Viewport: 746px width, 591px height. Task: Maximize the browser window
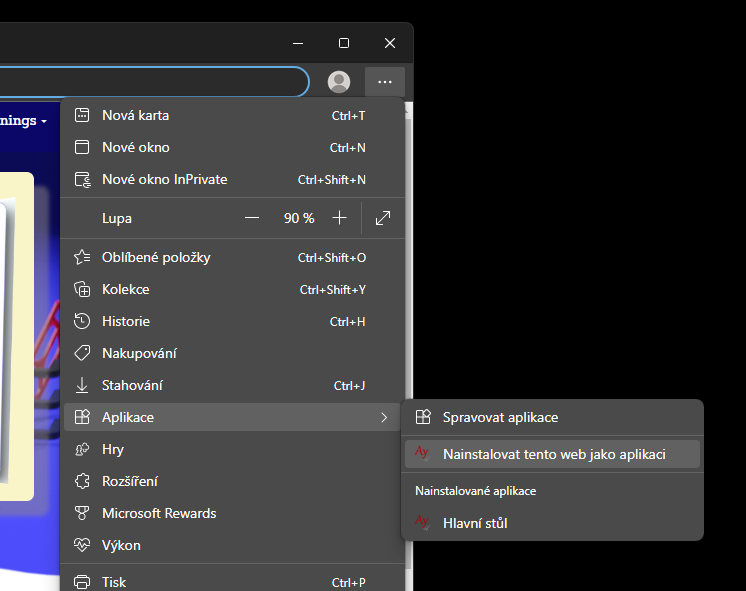click(x=344, y=43)
